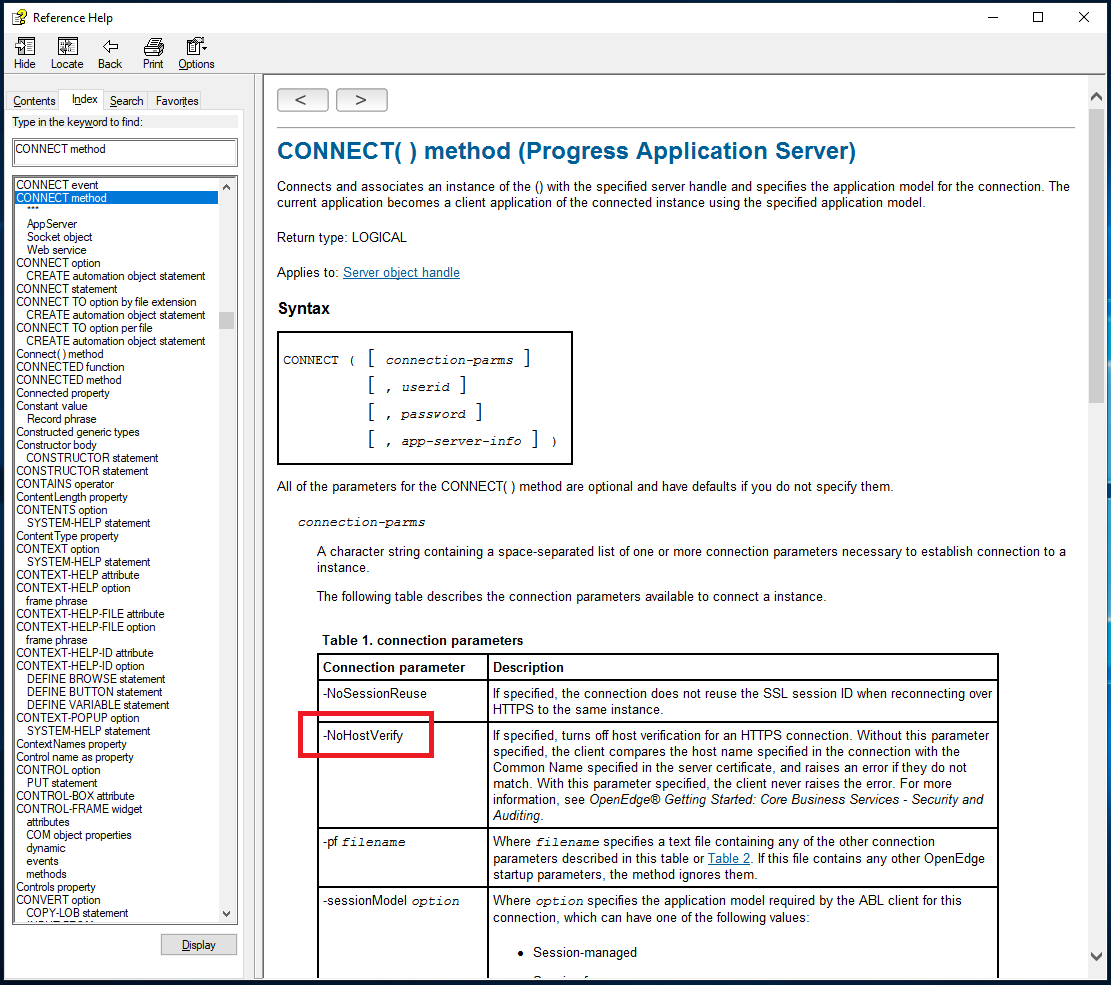Click the content pane scroll up arrow
Viewport: 1111px width, 985px height.
1096,96
